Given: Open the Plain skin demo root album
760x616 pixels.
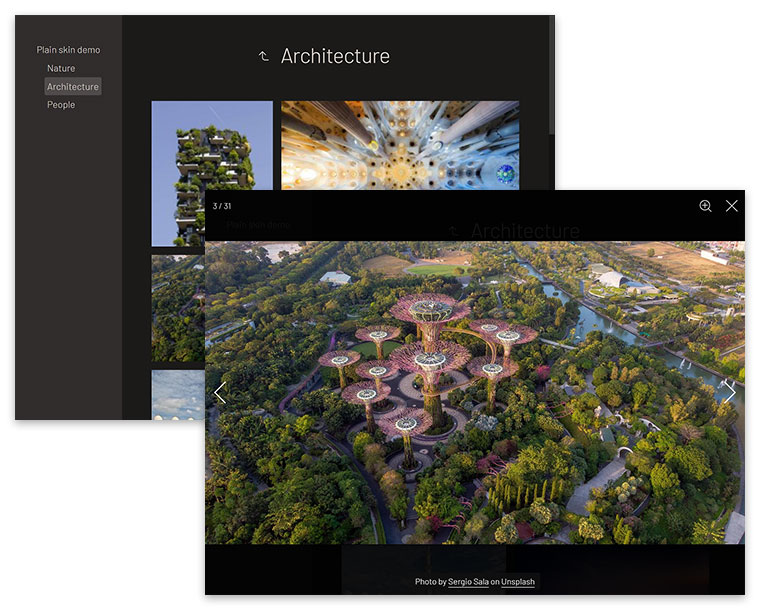Looking at the screenshot, I should [68, 50].
